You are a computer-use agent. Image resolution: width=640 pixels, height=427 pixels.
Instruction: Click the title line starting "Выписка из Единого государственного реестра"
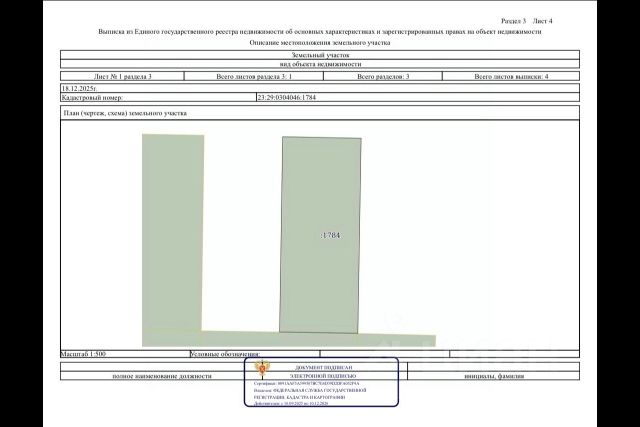[x=320, y=31]
